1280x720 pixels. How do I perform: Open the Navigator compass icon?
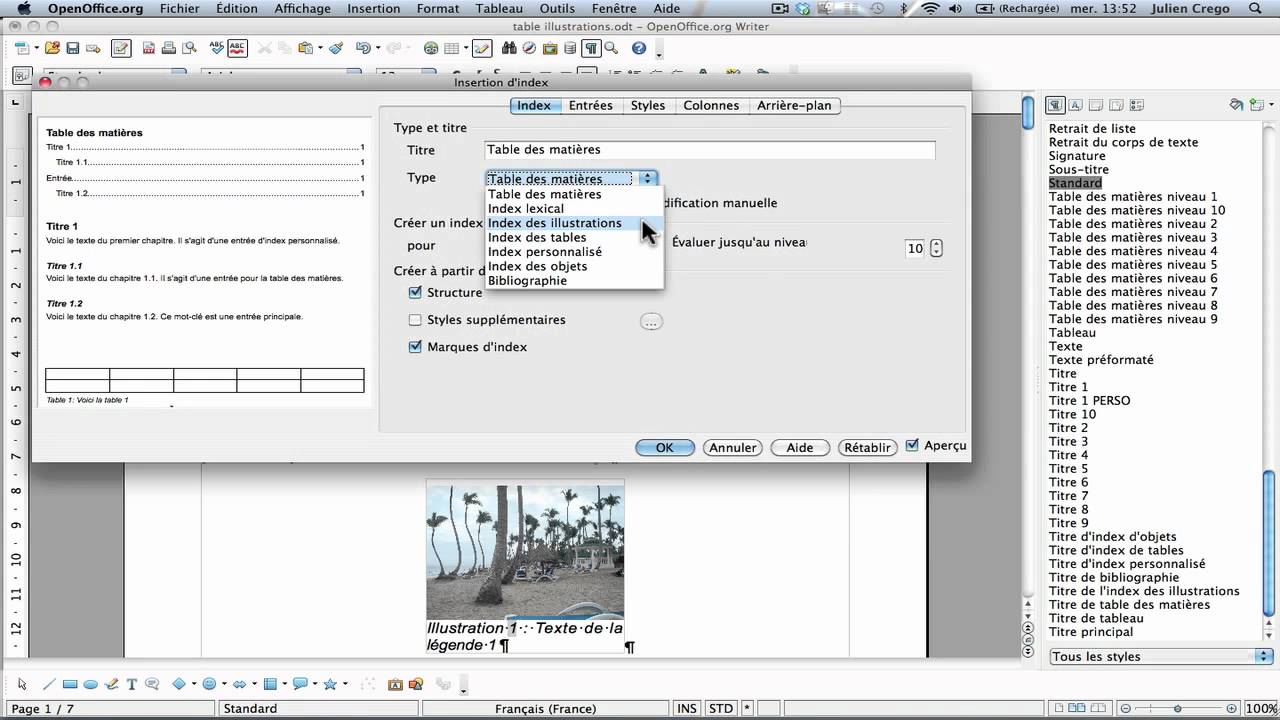tap(529, 47)
